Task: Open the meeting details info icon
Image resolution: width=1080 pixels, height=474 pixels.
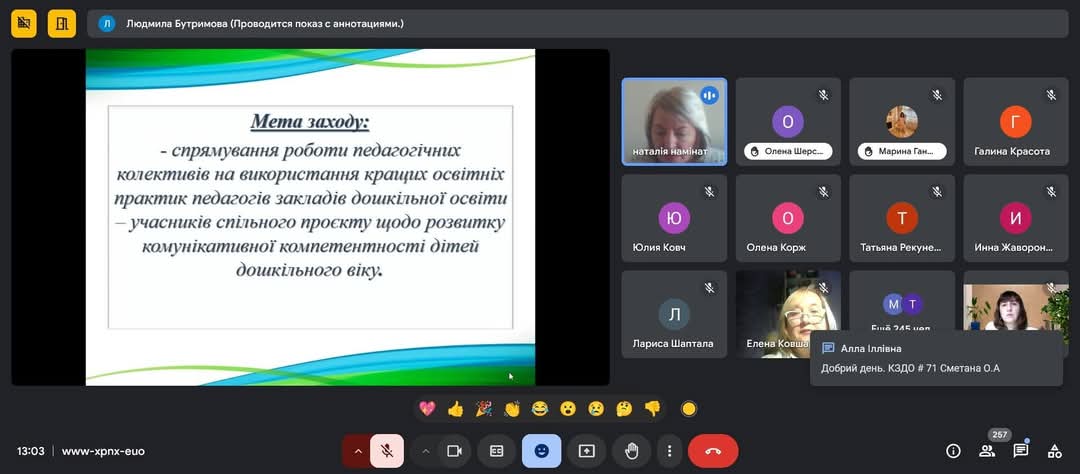Action: click(x=953, y=451)
